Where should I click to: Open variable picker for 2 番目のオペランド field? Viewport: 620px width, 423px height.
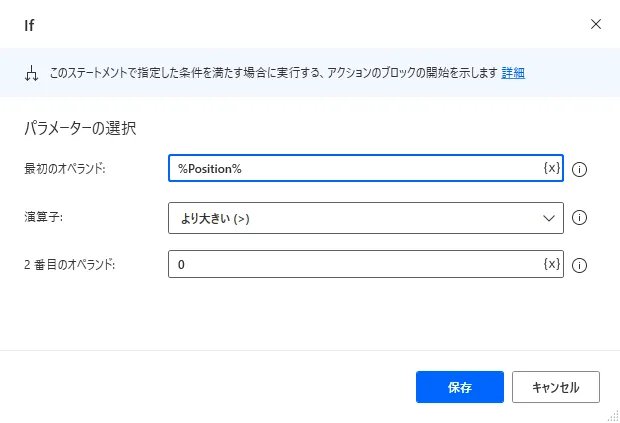[551, 264]
